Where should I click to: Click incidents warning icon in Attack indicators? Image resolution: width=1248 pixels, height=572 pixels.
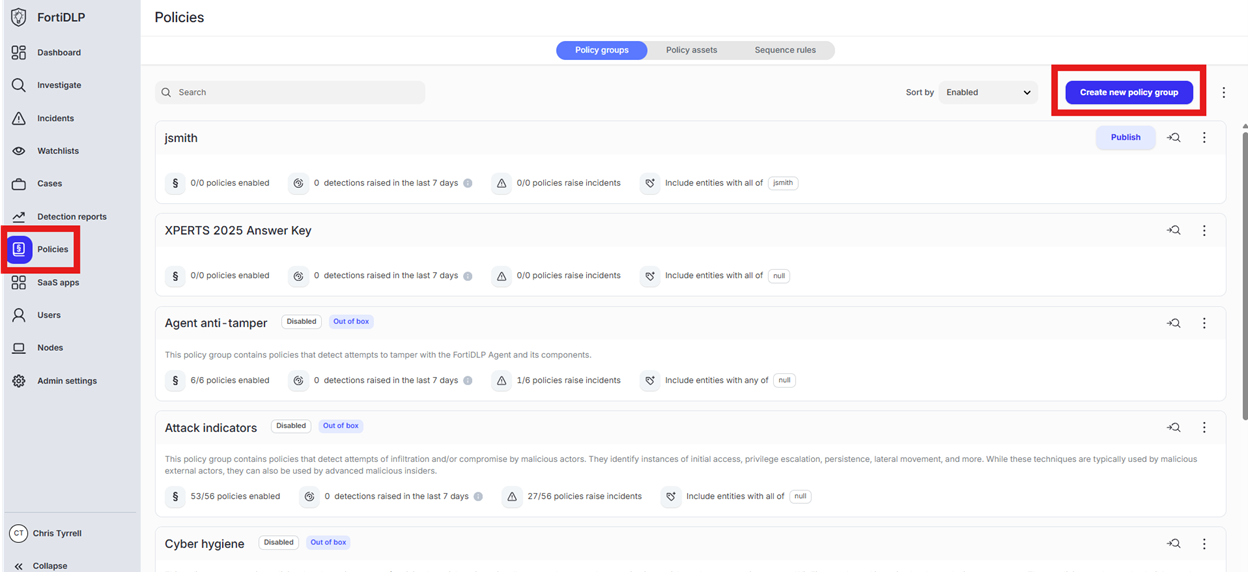pos(512,496)
